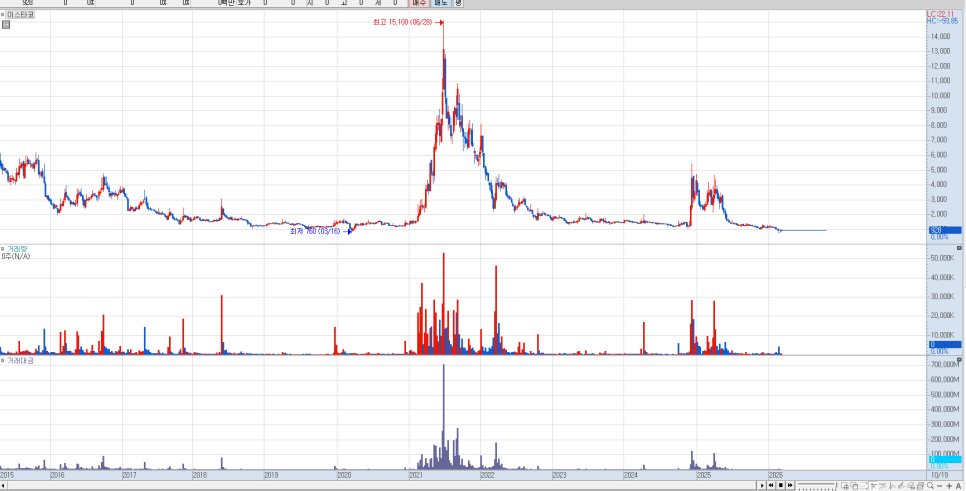The width and height of the screenshot is (966, 491).
Task: Click the cyan value tag on 거래대금 axis
Action: point(944,459)
